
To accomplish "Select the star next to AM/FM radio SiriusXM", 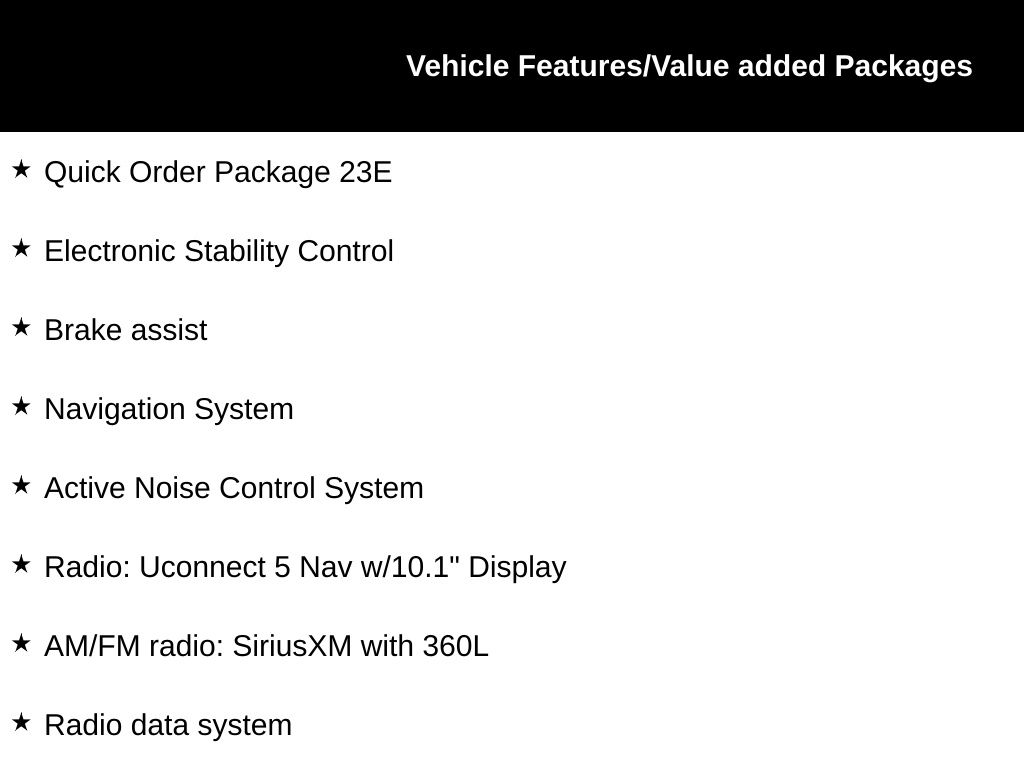I will [x=21, y=644].
